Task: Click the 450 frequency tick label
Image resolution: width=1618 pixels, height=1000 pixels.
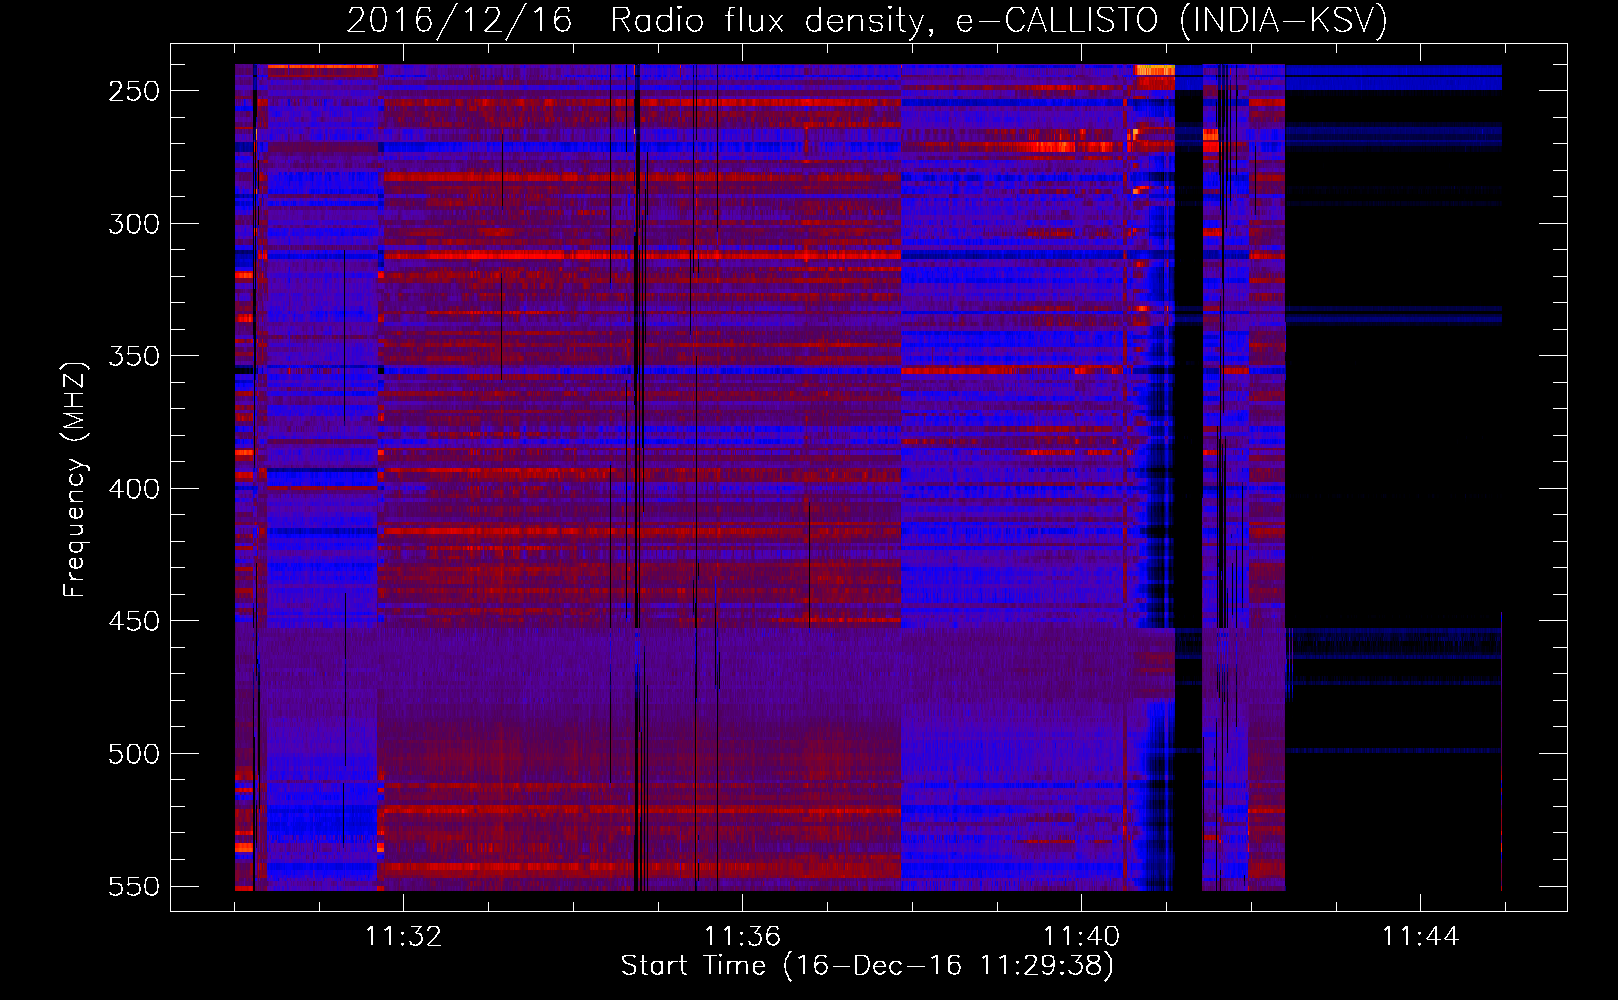Action: 134,621
